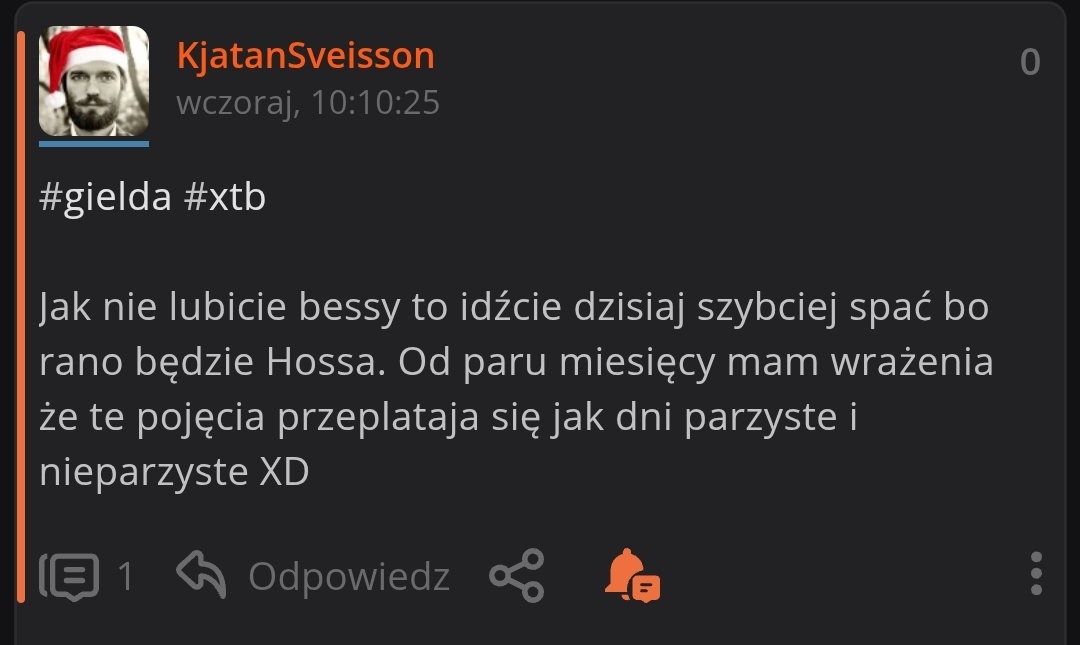Click the comment count number 1
Screen dimensions: 1080x645
pyautogui.click(x=125, y=576)
